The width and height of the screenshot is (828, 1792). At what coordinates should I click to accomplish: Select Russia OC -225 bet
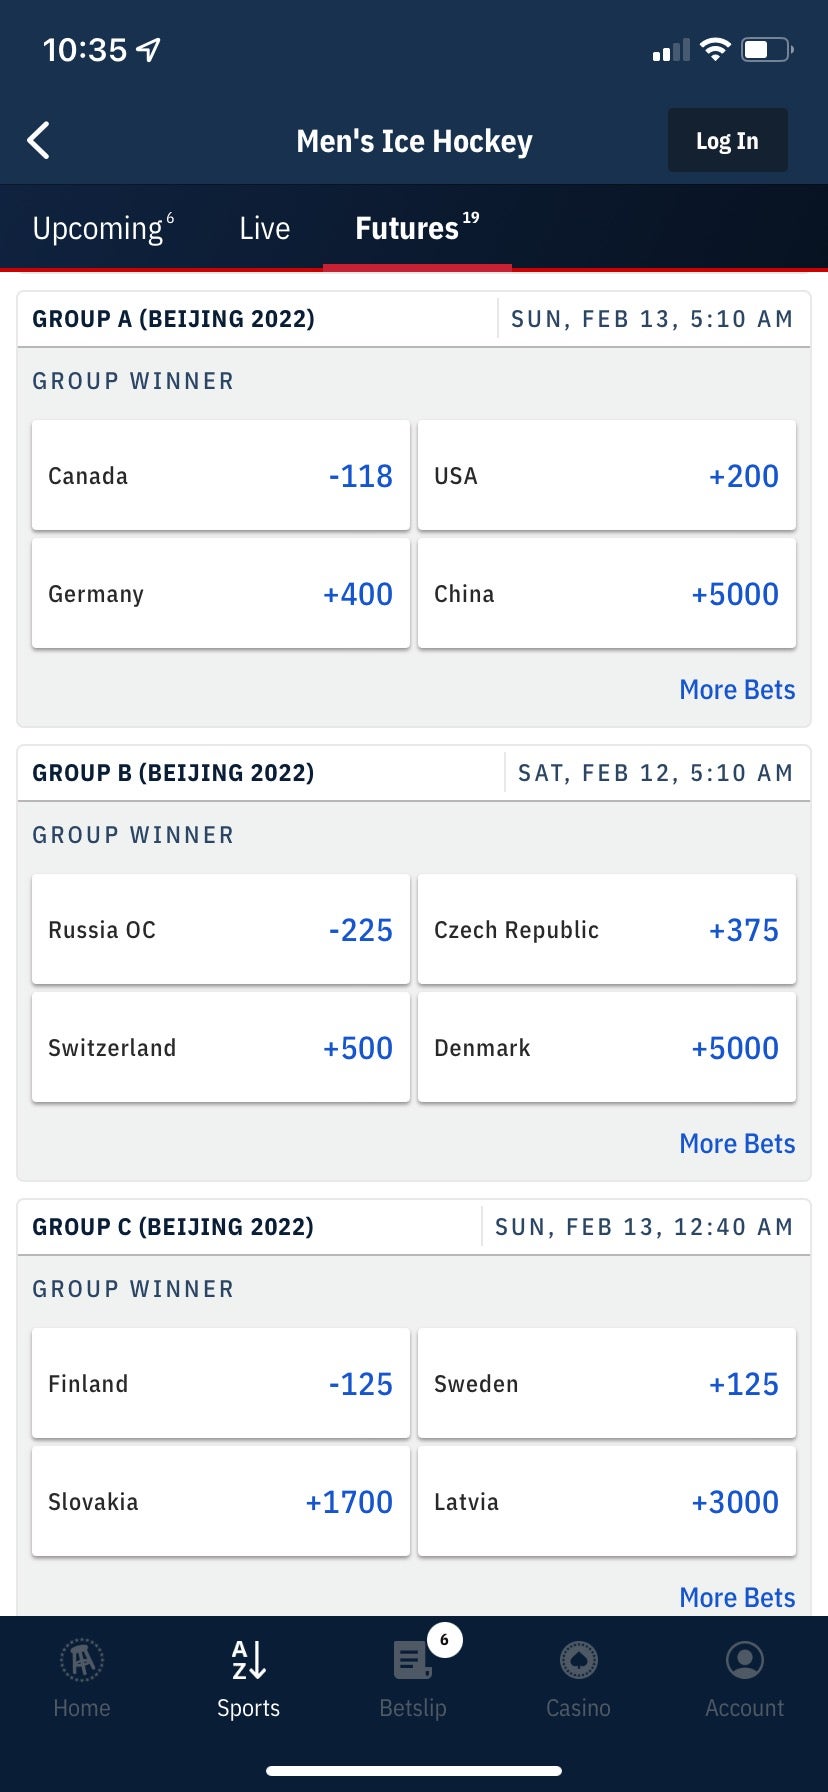(221, 930)
